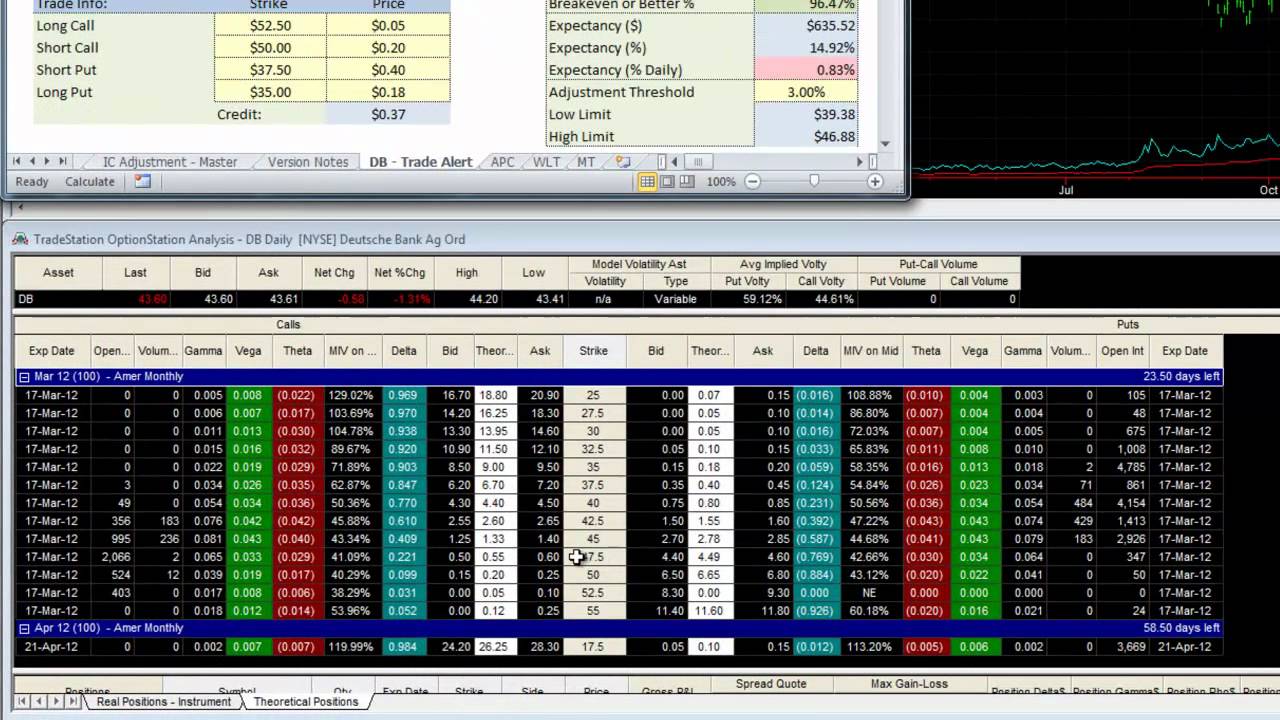Click the 17.5 strike cell in Apr group
Image resolution: width=1280 pixels, height=720 pixels.
(x=593, y=647)
